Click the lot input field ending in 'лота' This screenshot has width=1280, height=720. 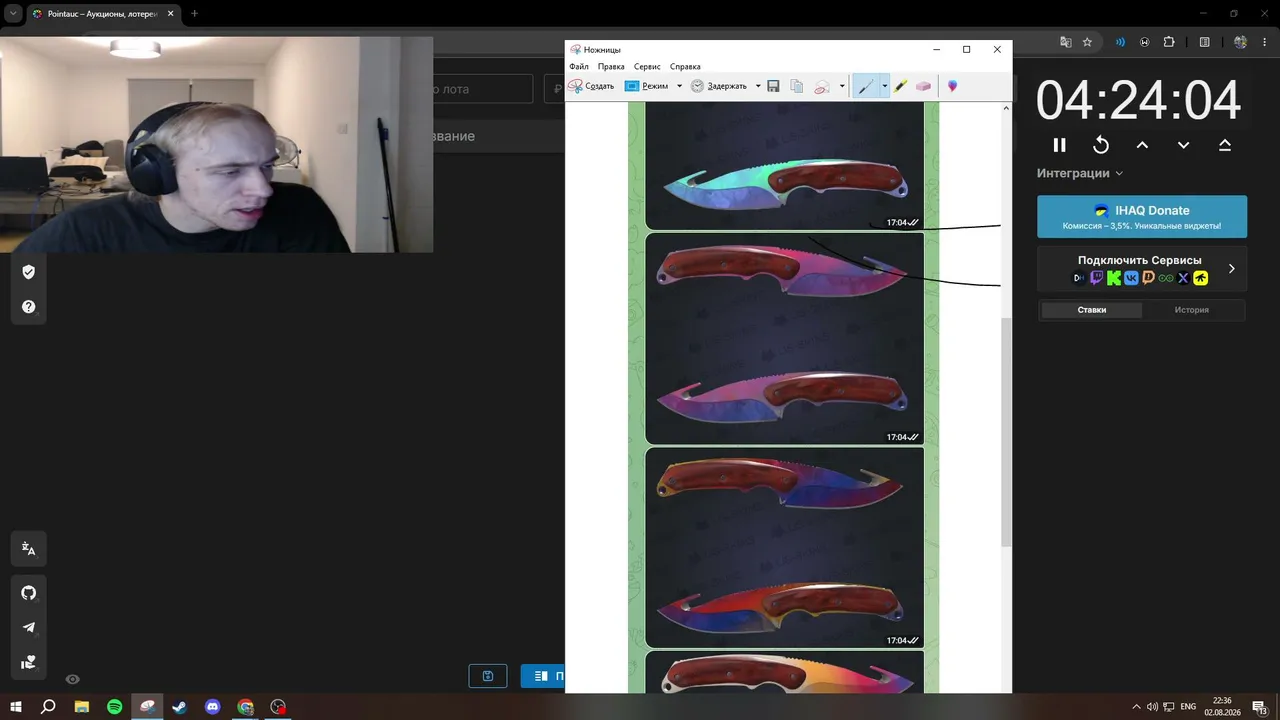click(x=483, y=89)
